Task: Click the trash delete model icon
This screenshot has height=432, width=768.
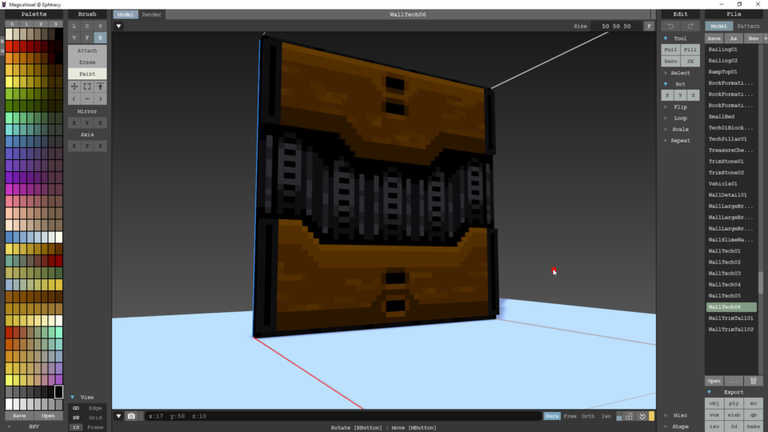Action: (753, 381)
